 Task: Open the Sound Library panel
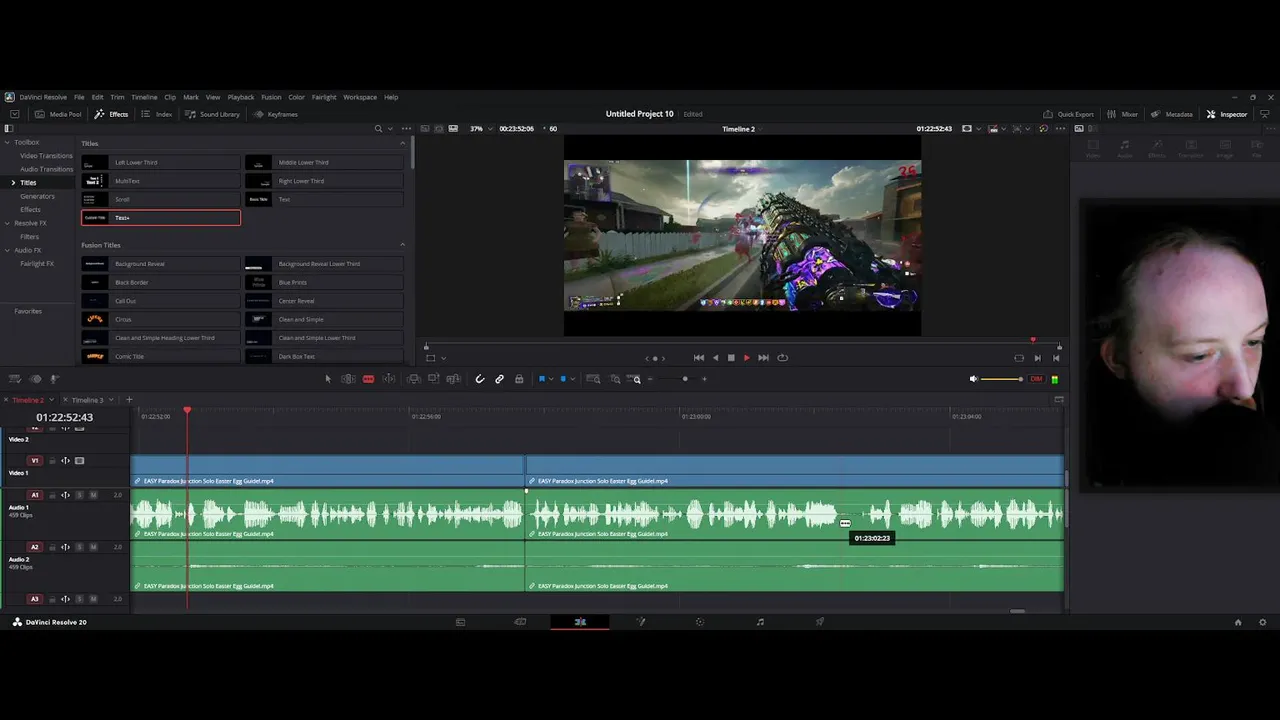click(x=212, y=114)
